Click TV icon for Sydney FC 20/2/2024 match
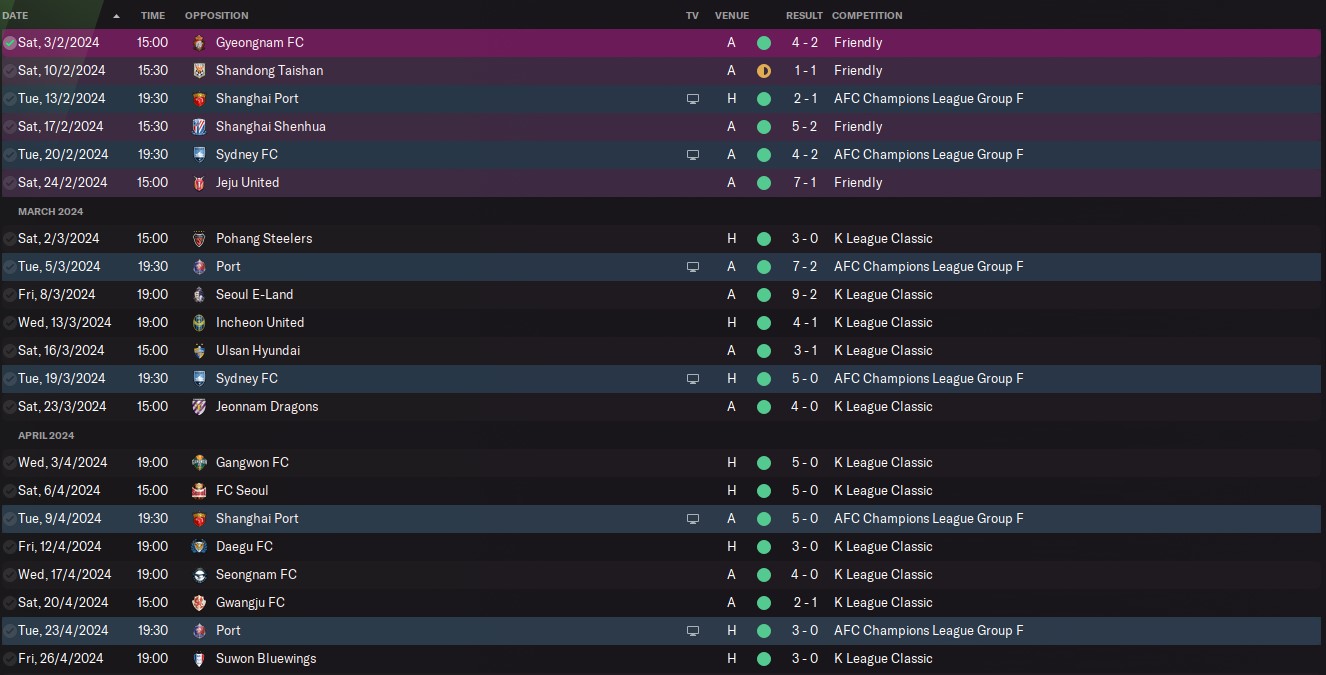Image resolution: width=1326 pixels, height=675 pixels. pyautogui.click(x=693, y=155)
